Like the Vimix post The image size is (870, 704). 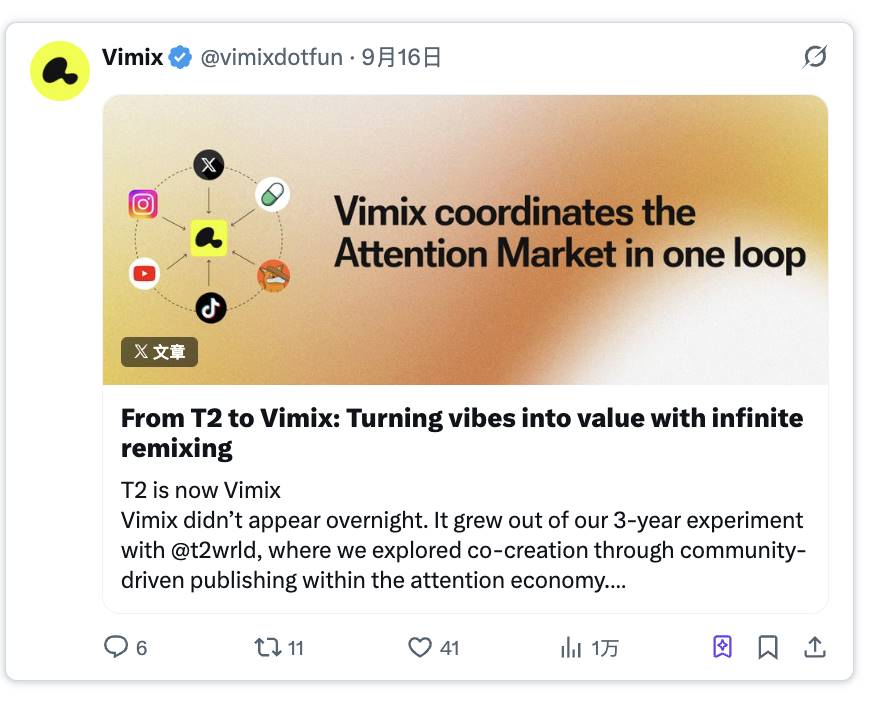(x=420, y=648)
